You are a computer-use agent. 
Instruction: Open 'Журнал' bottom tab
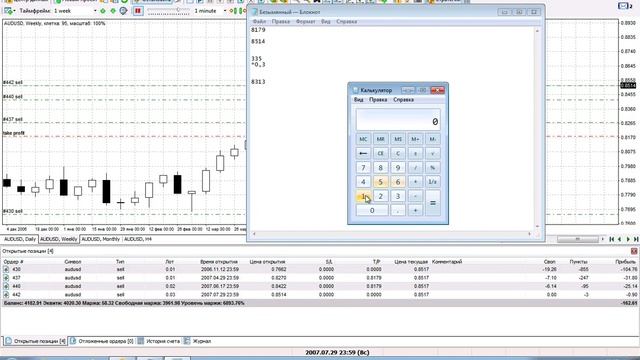197,341
